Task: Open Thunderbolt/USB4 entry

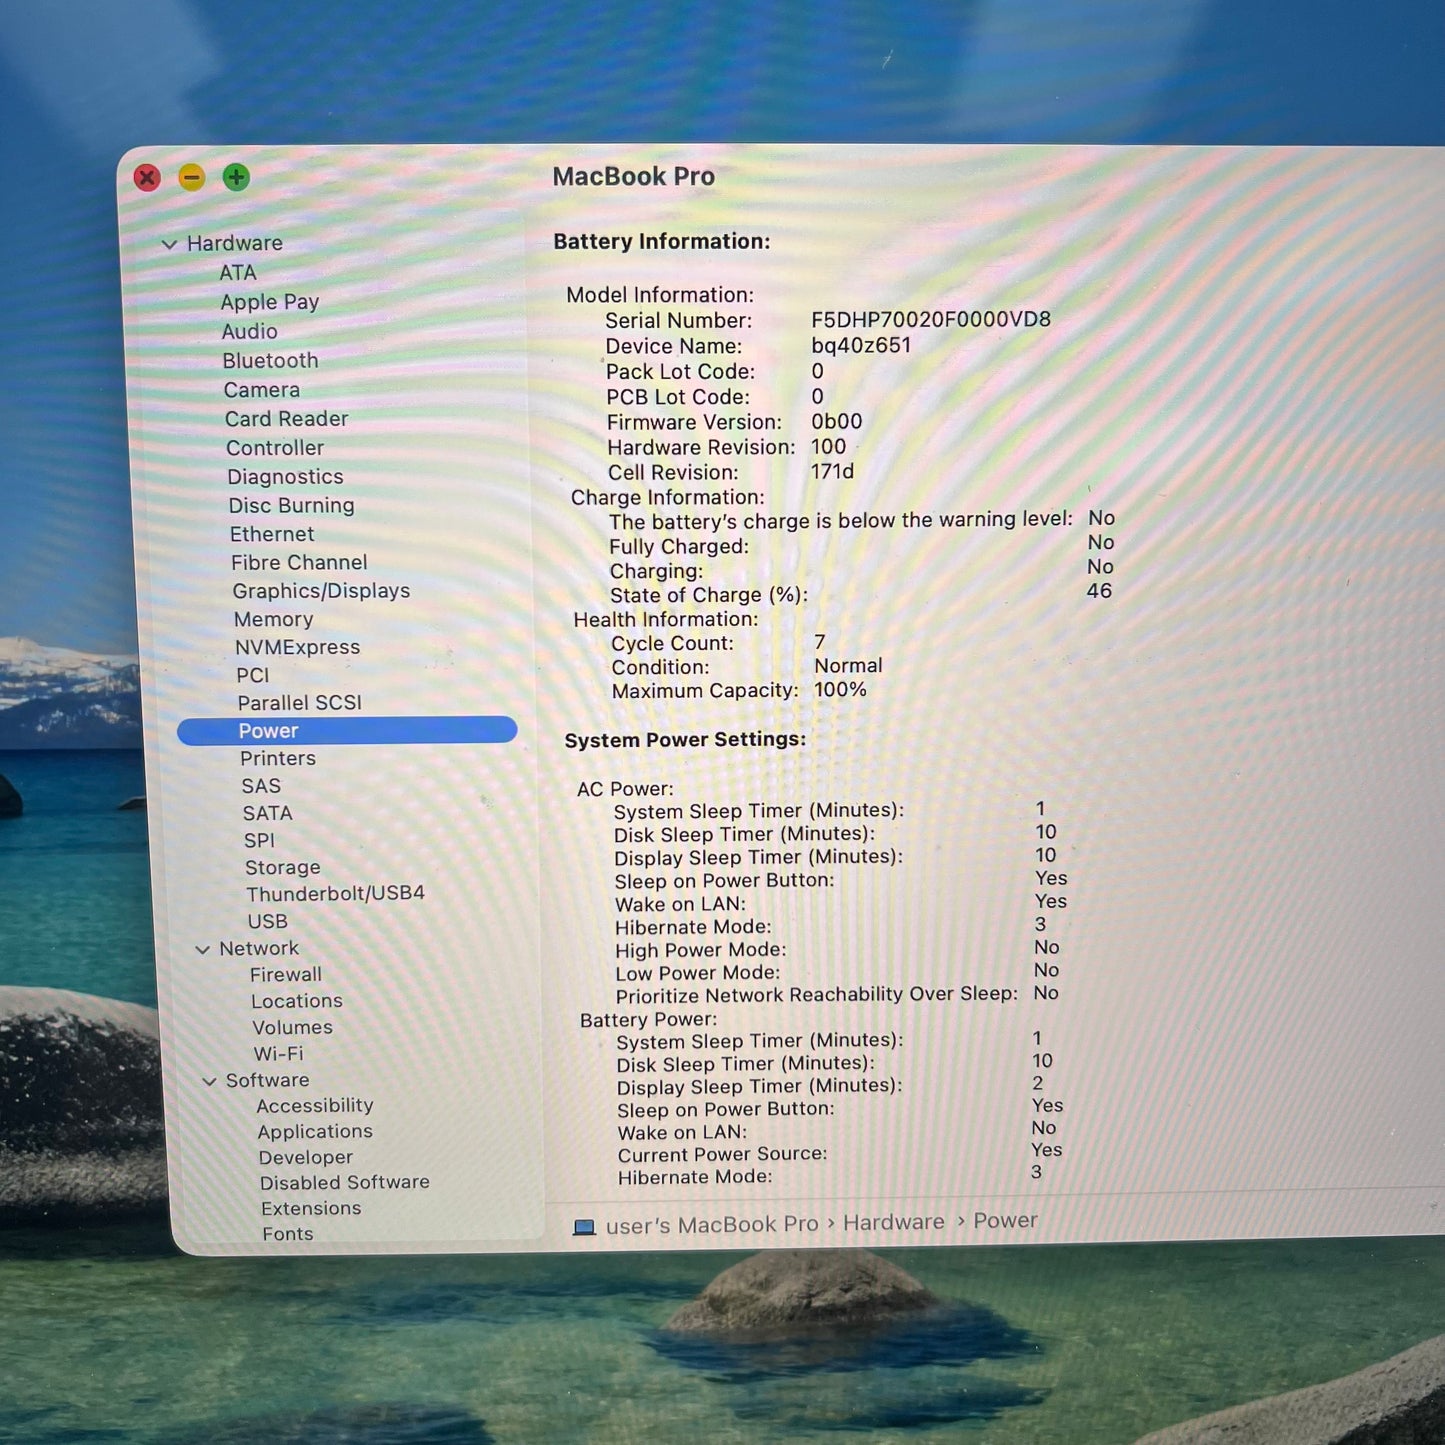Action: pos(336,893)
